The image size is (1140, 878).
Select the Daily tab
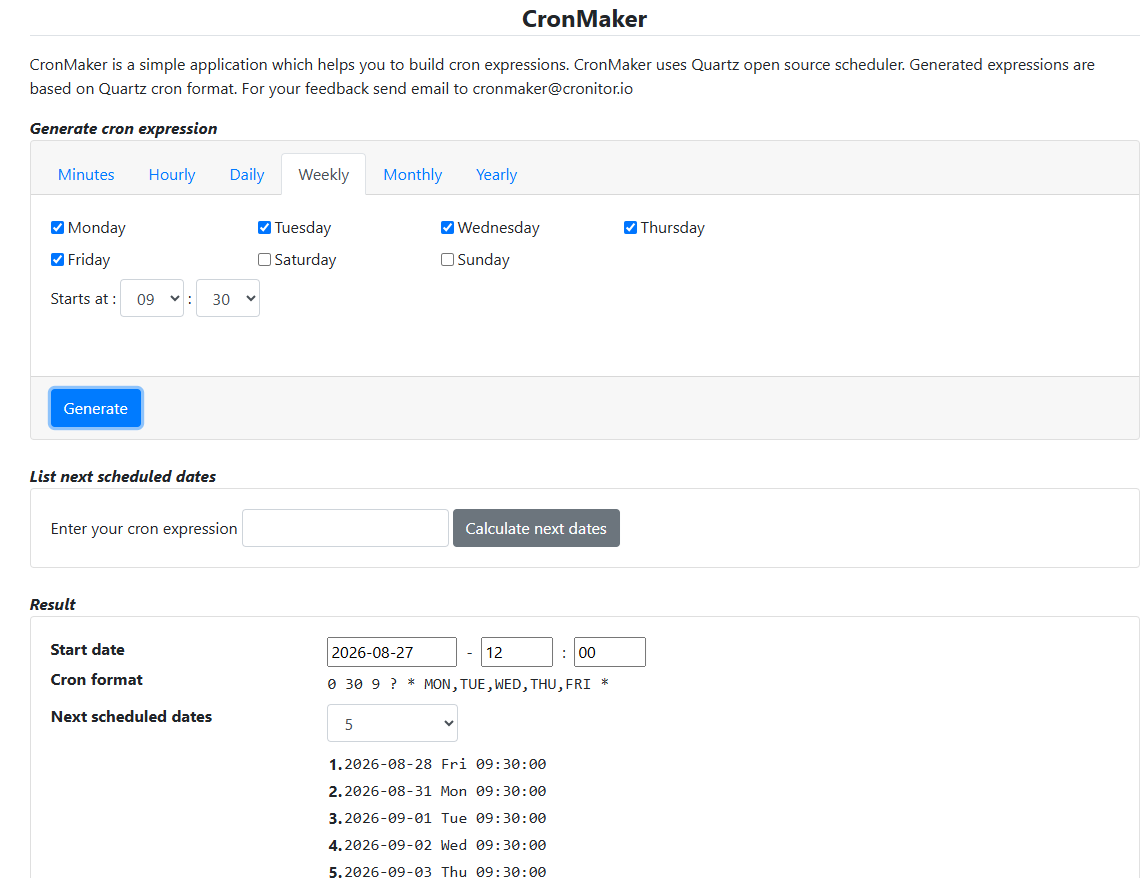246,174
